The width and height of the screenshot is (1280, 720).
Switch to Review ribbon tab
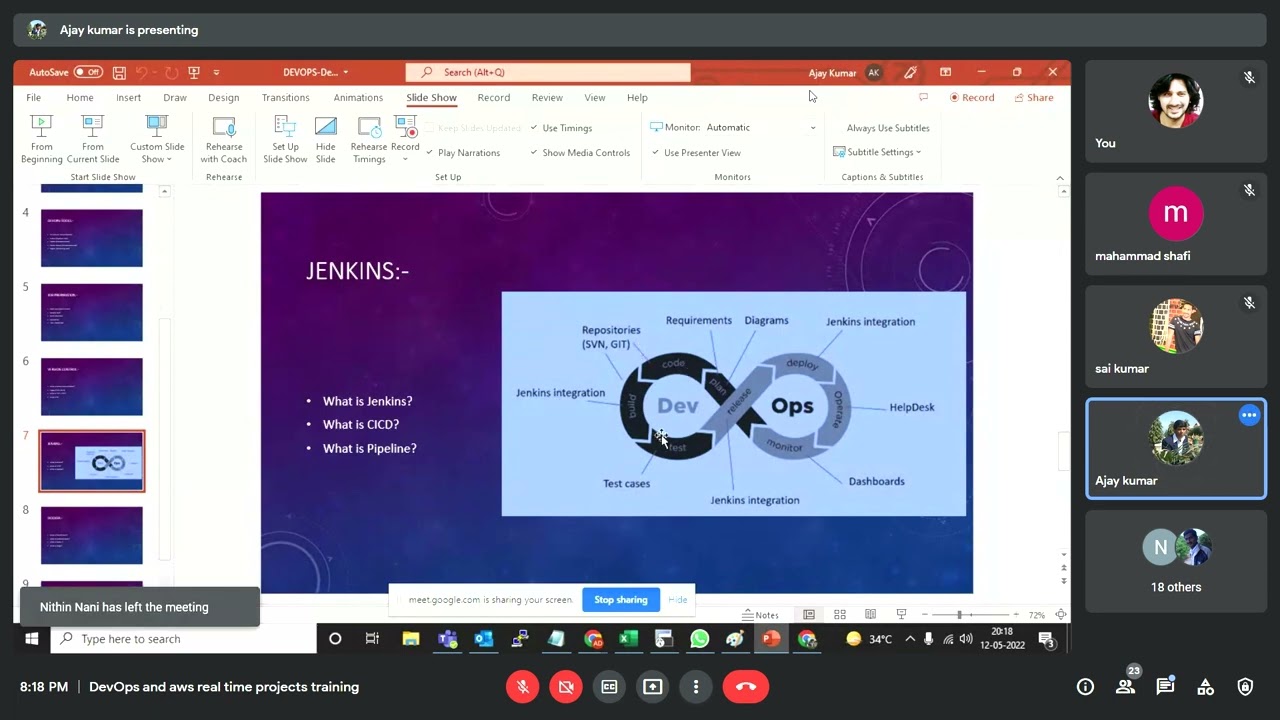[x=547, y=98]
